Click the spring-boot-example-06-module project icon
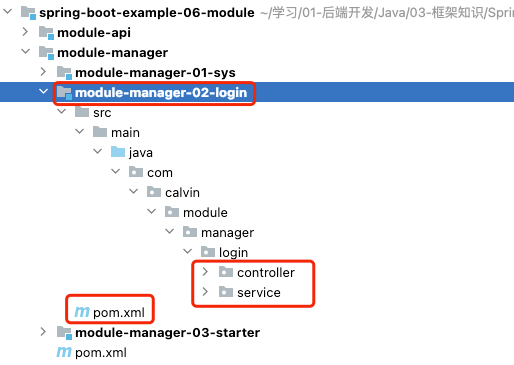This screenshot has width=514, height=365. point(28,13)
